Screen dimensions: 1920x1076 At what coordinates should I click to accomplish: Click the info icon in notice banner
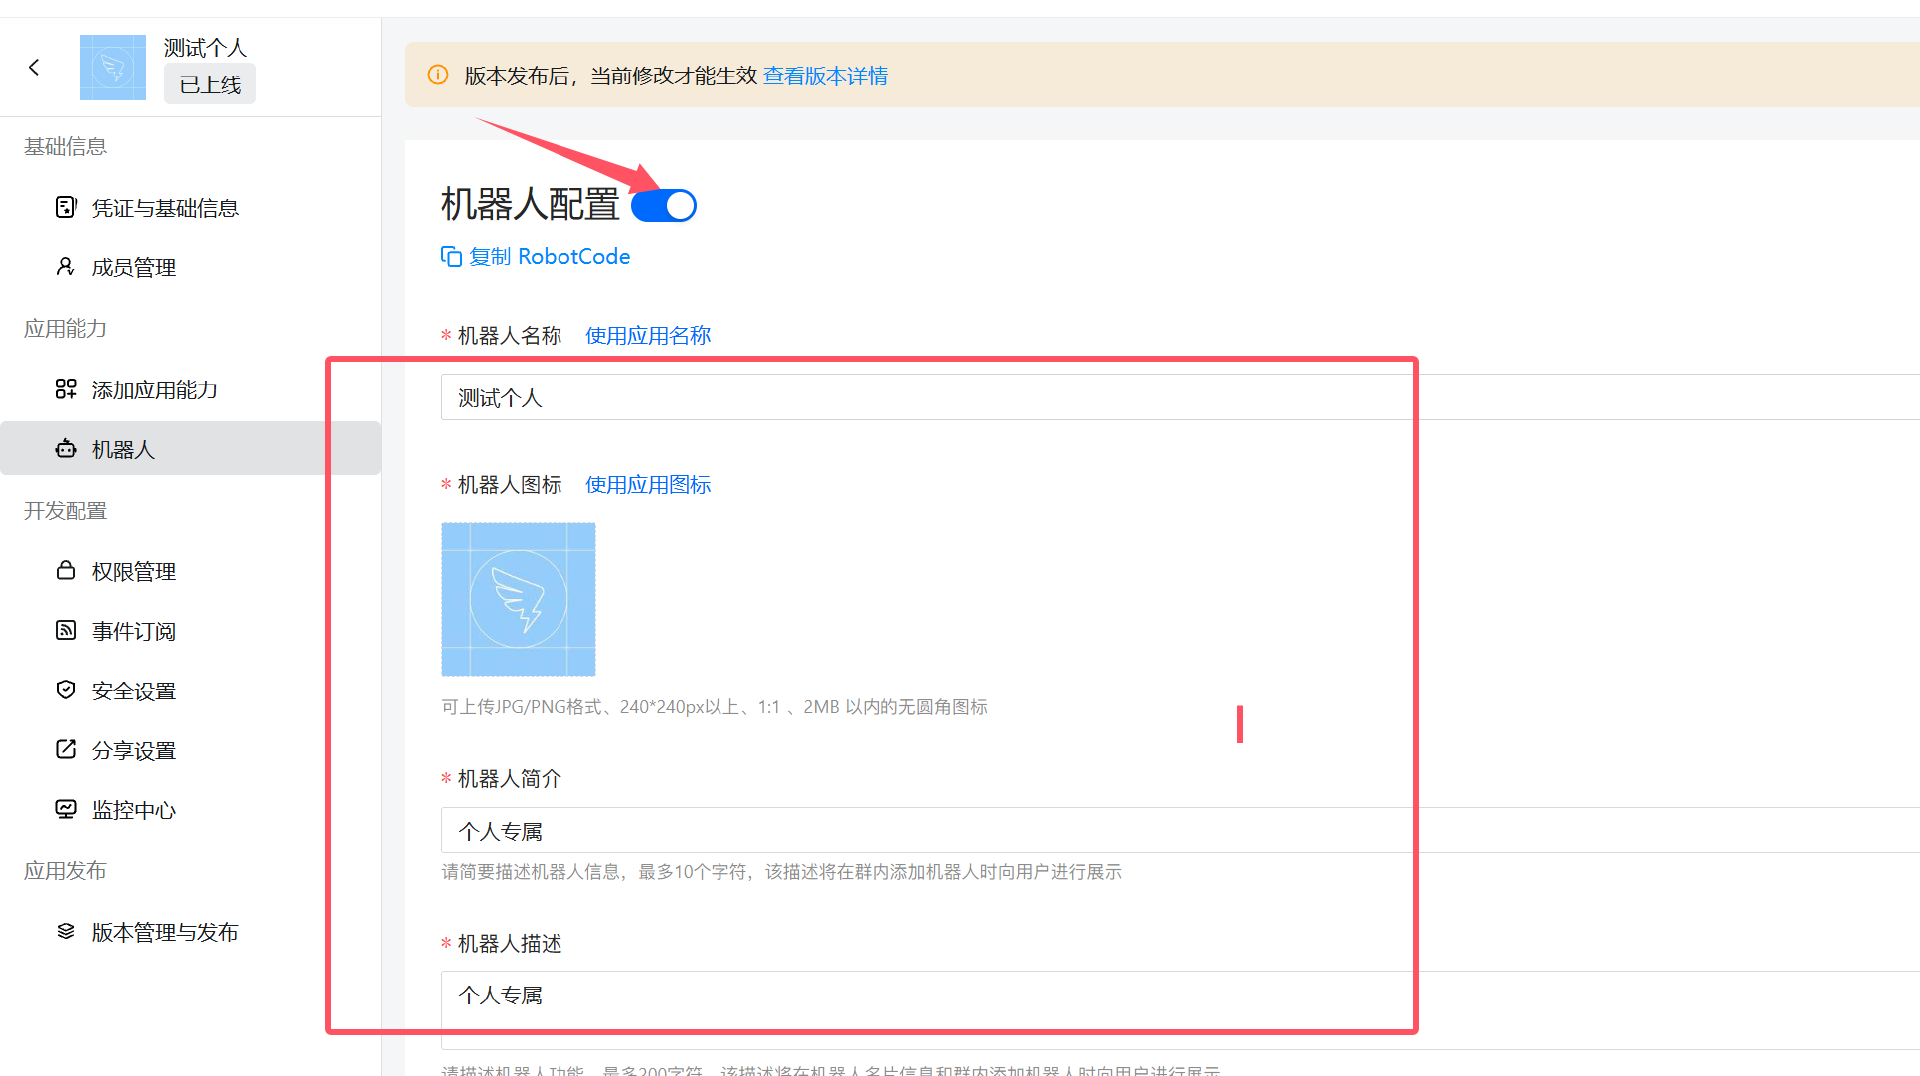pyautogui.click(x=438, y=75)
